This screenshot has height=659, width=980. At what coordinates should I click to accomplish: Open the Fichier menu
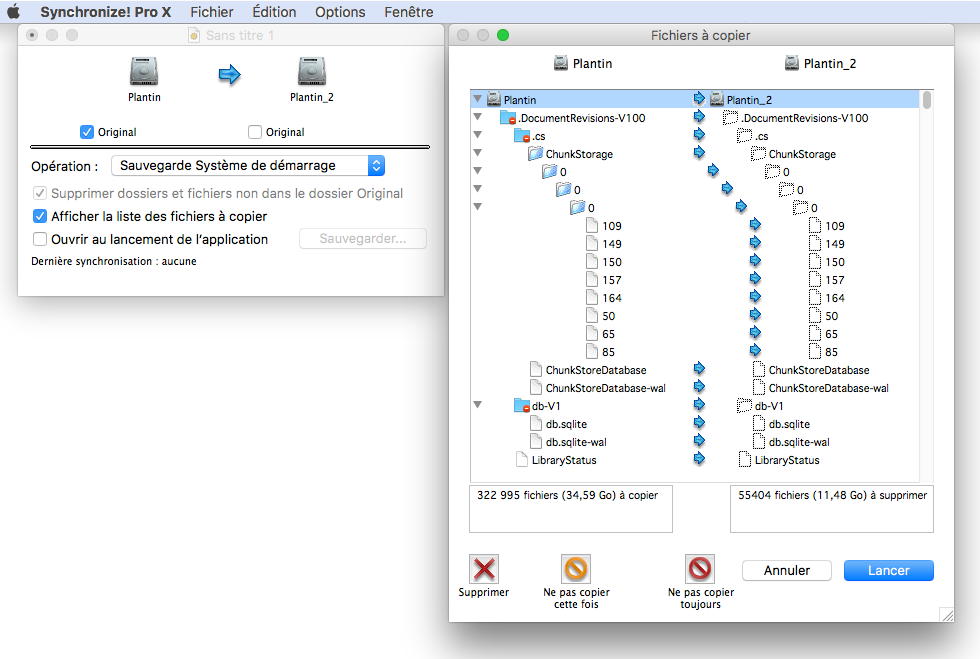click(212, 12)
